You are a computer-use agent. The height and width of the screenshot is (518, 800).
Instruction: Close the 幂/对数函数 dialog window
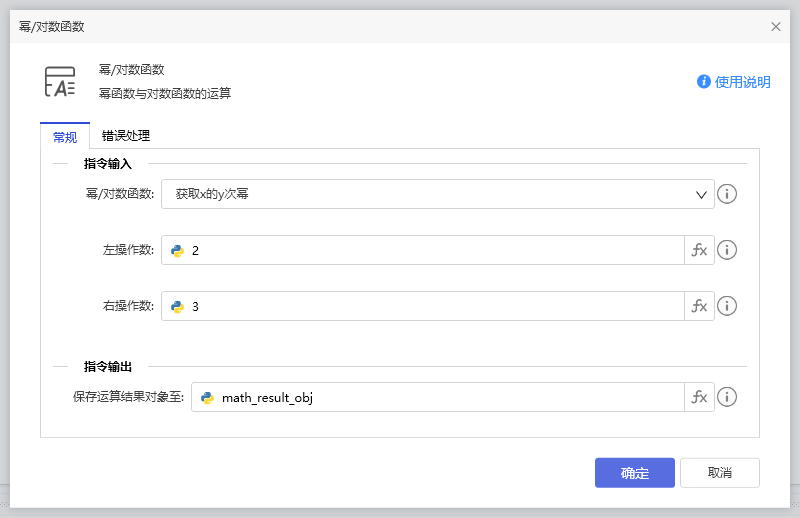(x=776, y=27)
